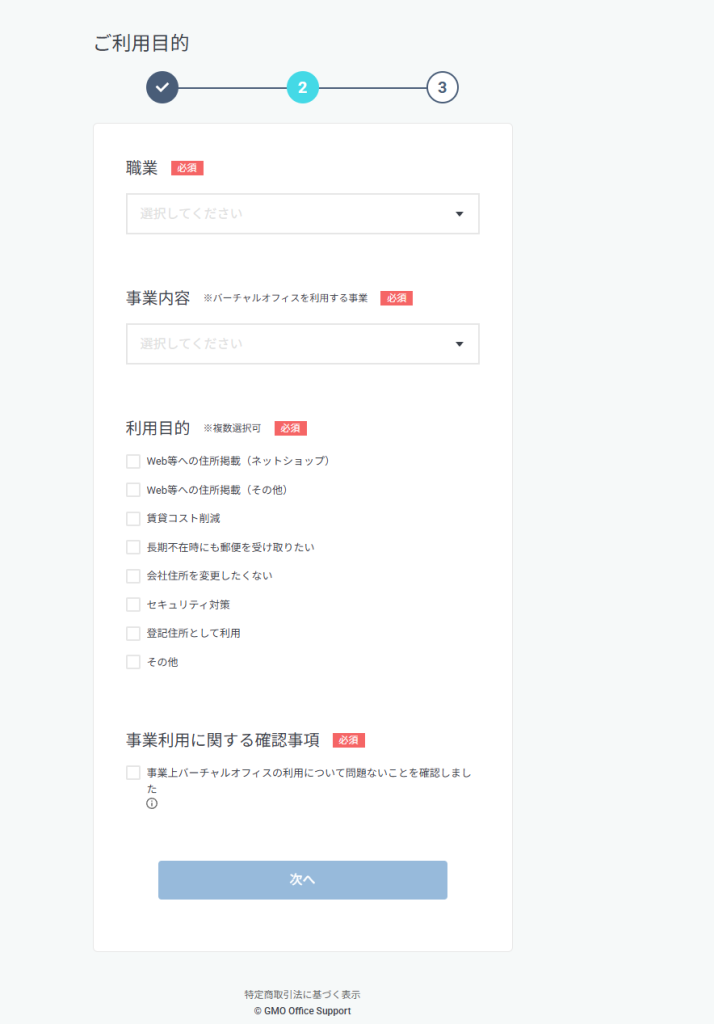Click the GMO Office Support footer text
This screenshot has width=714, height=1024.
302,1011
